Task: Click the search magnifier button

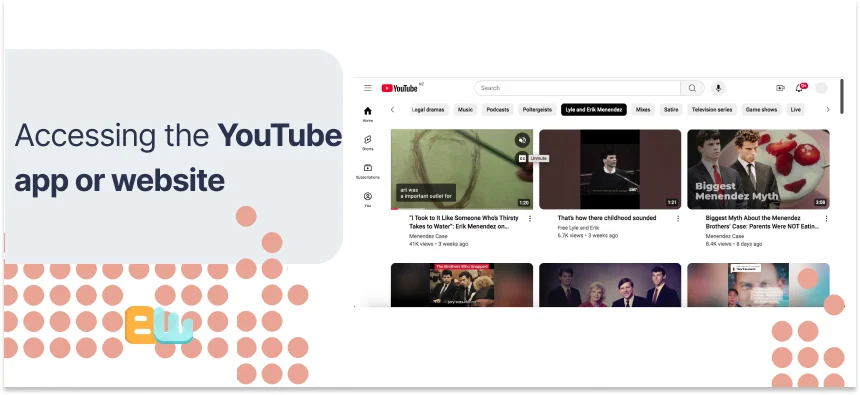Action: coord(692,88)
